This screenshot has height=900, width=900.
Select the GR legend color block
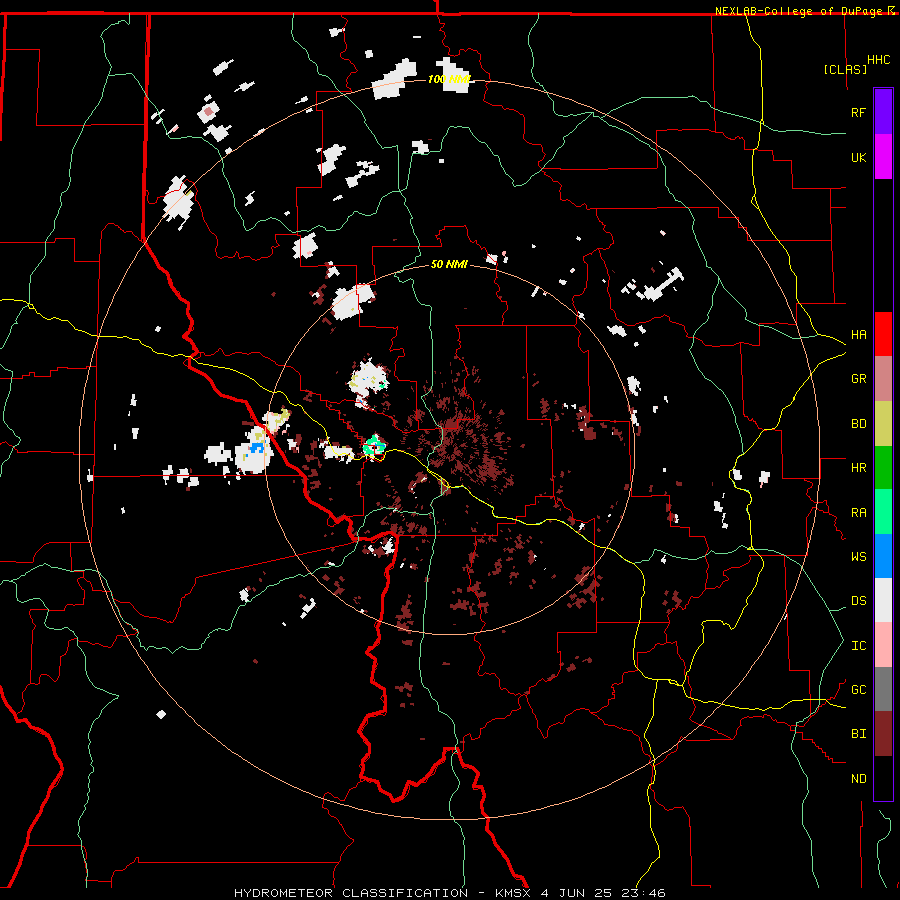(x=883, y=379)
